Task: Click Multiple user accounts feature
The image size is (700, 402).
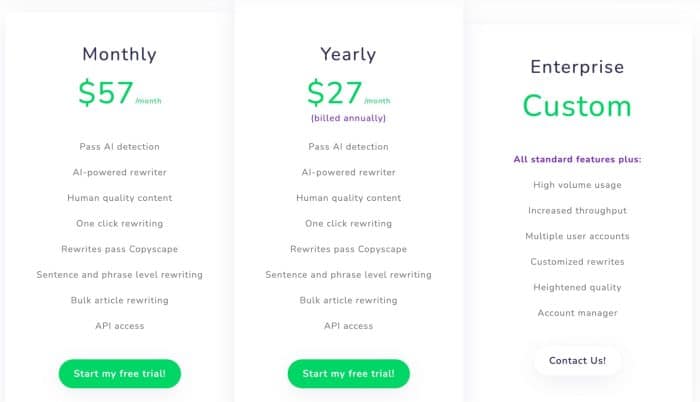Action: click(577, 236)
